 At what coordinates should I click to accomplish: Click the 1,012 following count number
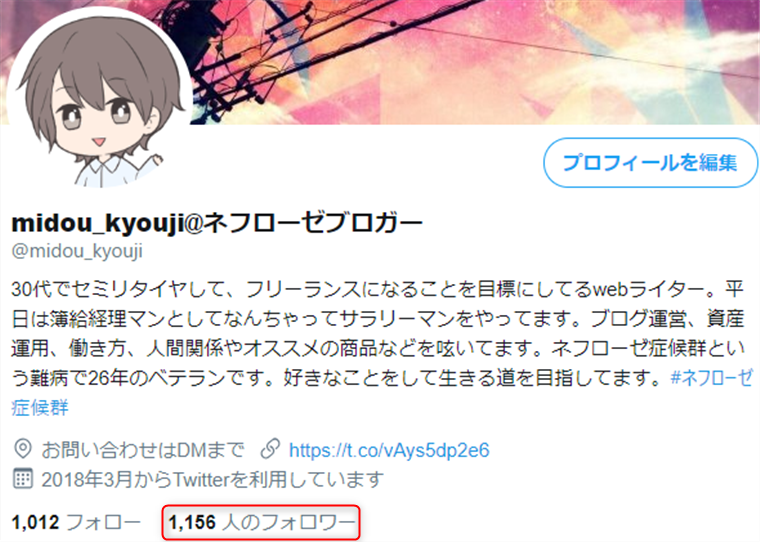point(35,523)
